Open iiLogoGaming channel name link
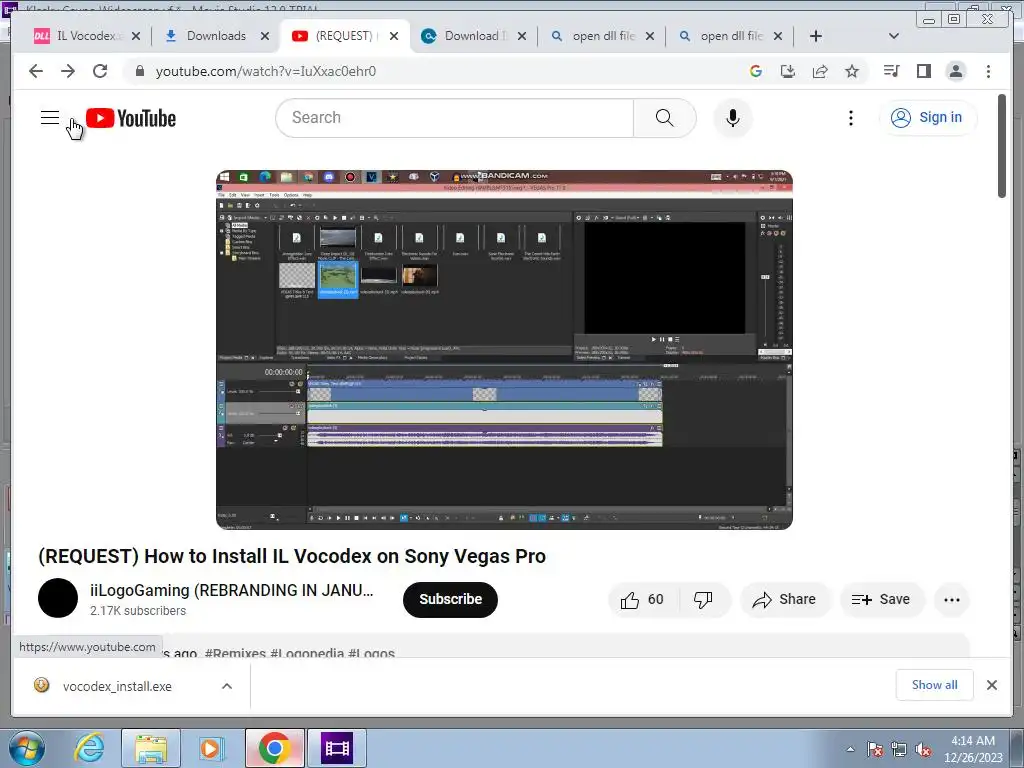Screen dimensions: 1024x768 (x=232, y=590)
